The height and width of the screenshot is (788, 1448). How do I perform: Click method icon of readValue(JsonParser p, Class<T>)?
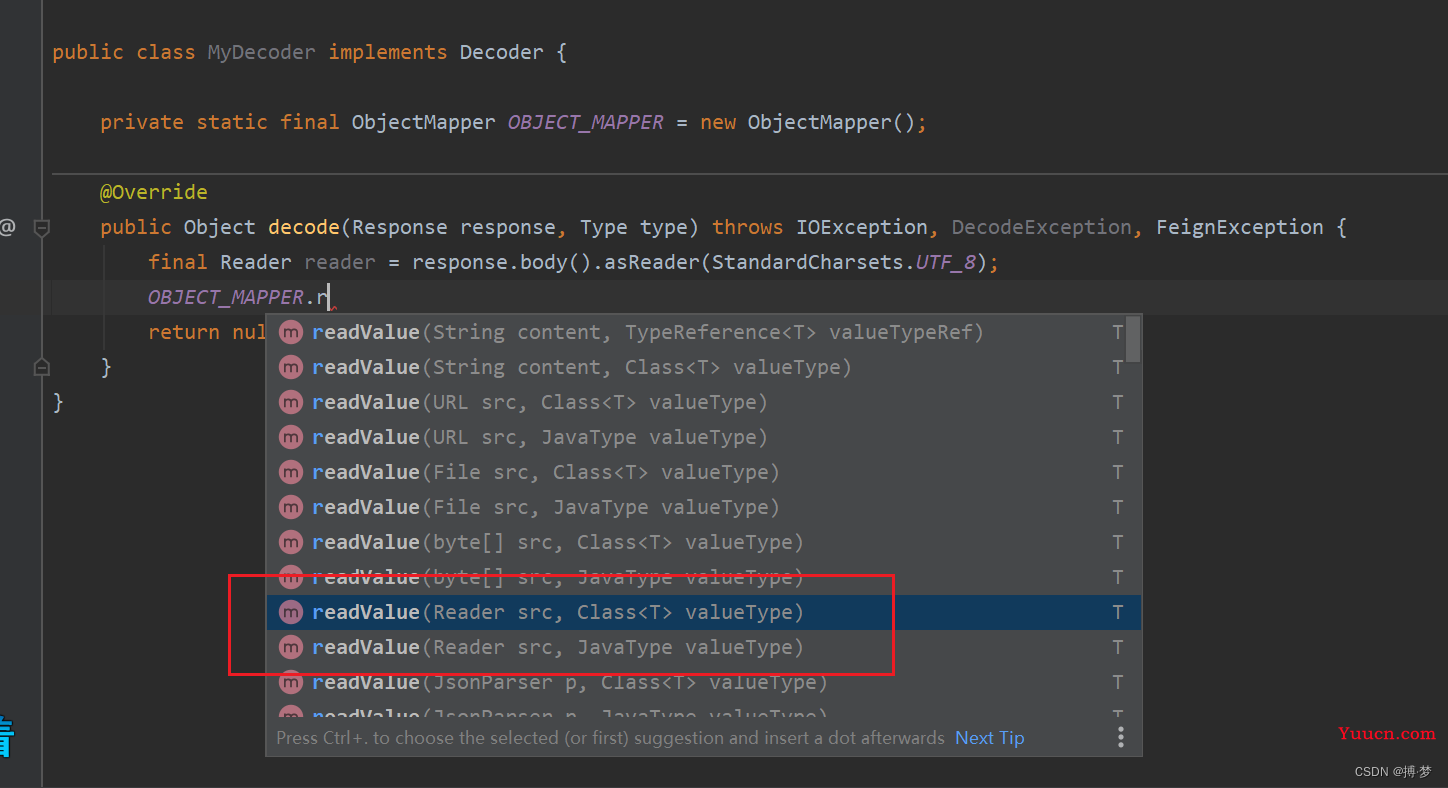click(x=291, y=682)
